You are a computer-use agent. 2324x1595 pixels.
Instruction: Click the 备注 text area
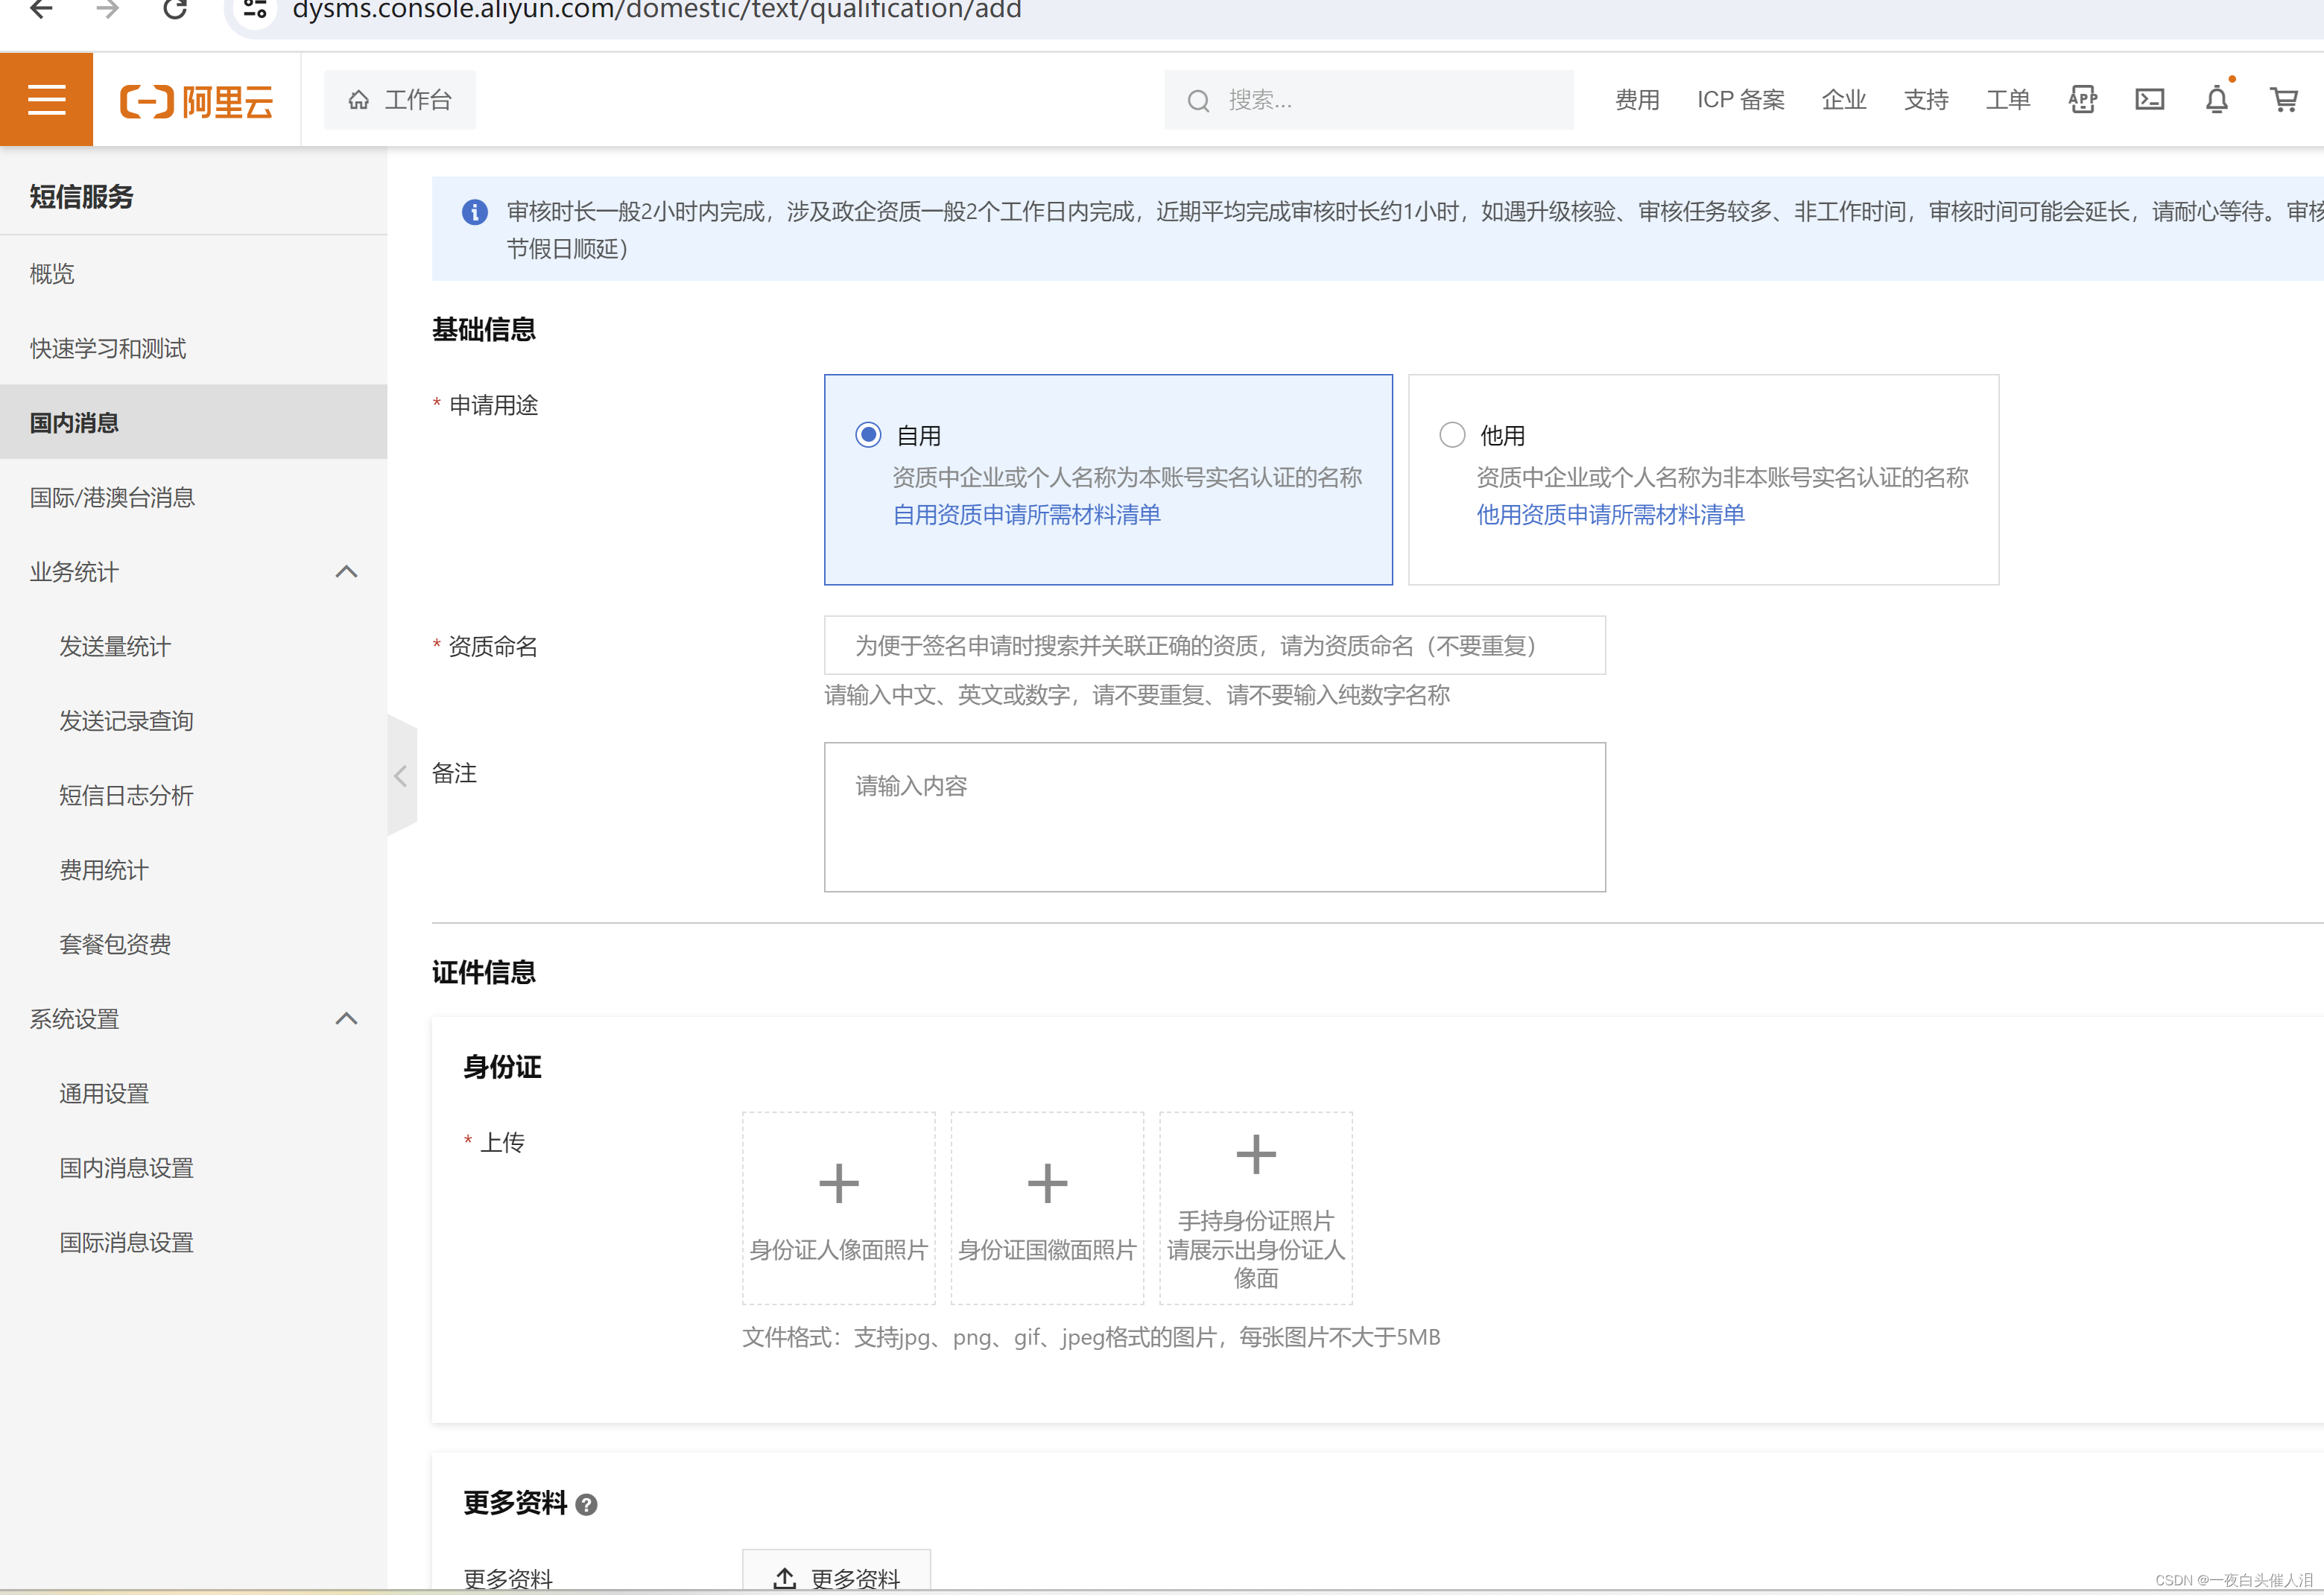pos(1214,817)
